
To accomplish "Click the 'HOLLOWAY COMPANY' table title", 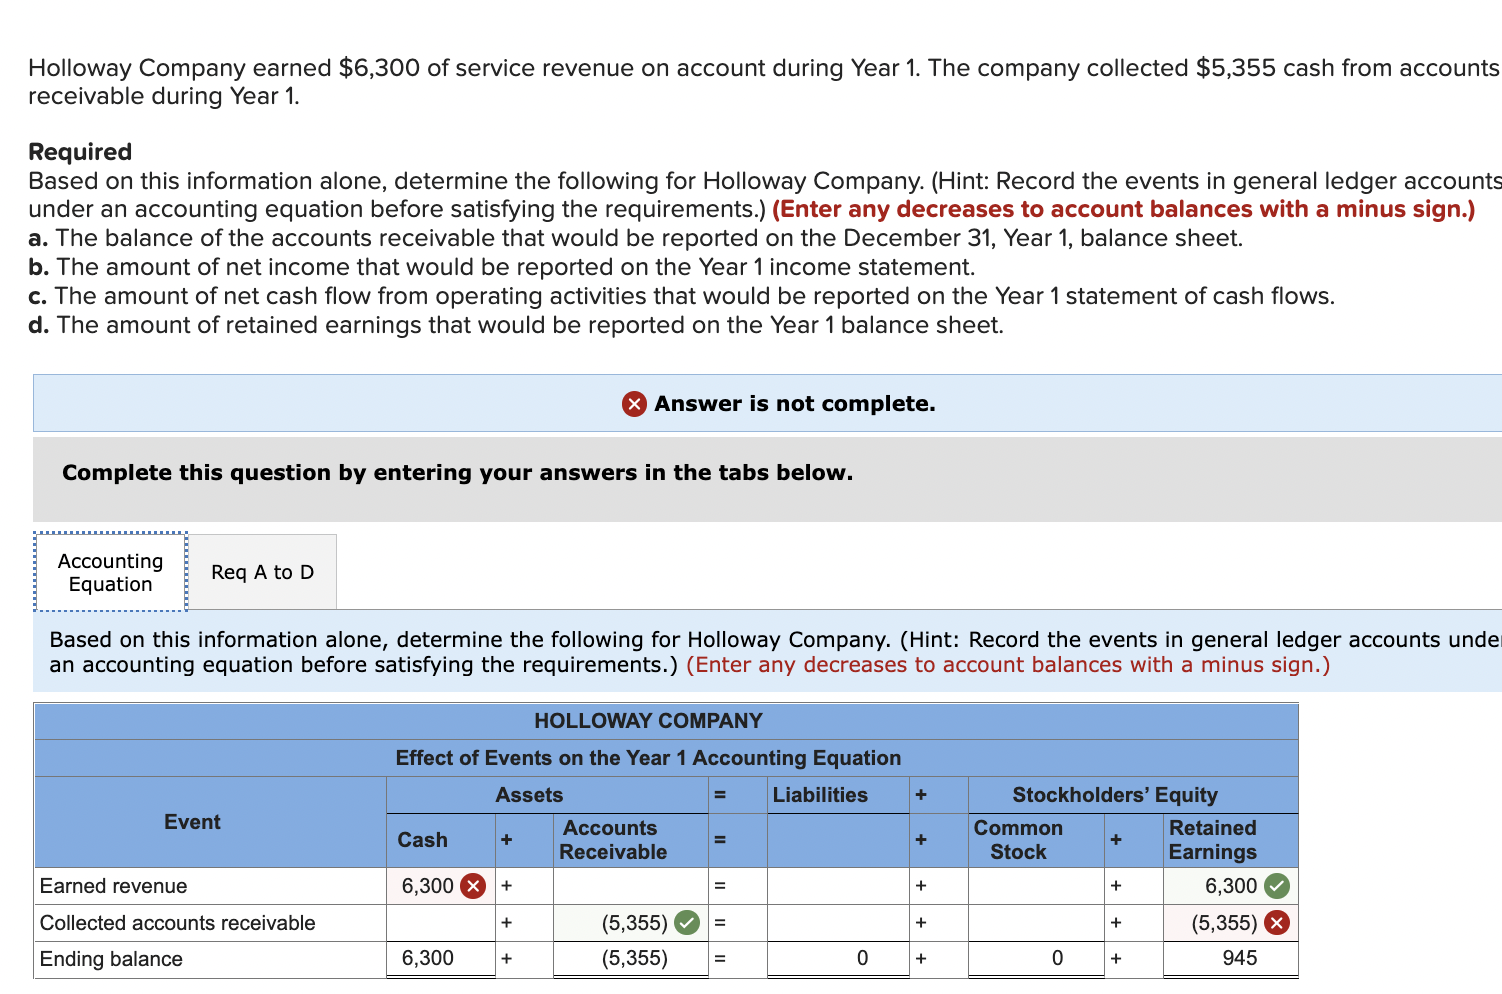I will coord(648,721).
